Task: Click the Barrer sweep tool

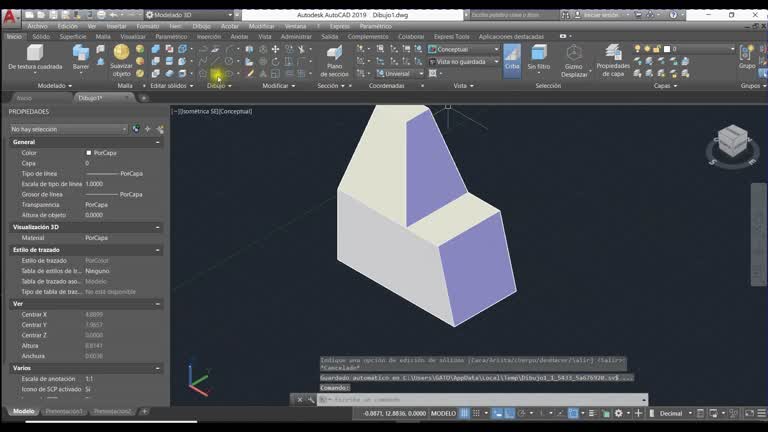Action: [x=81, y=56]
